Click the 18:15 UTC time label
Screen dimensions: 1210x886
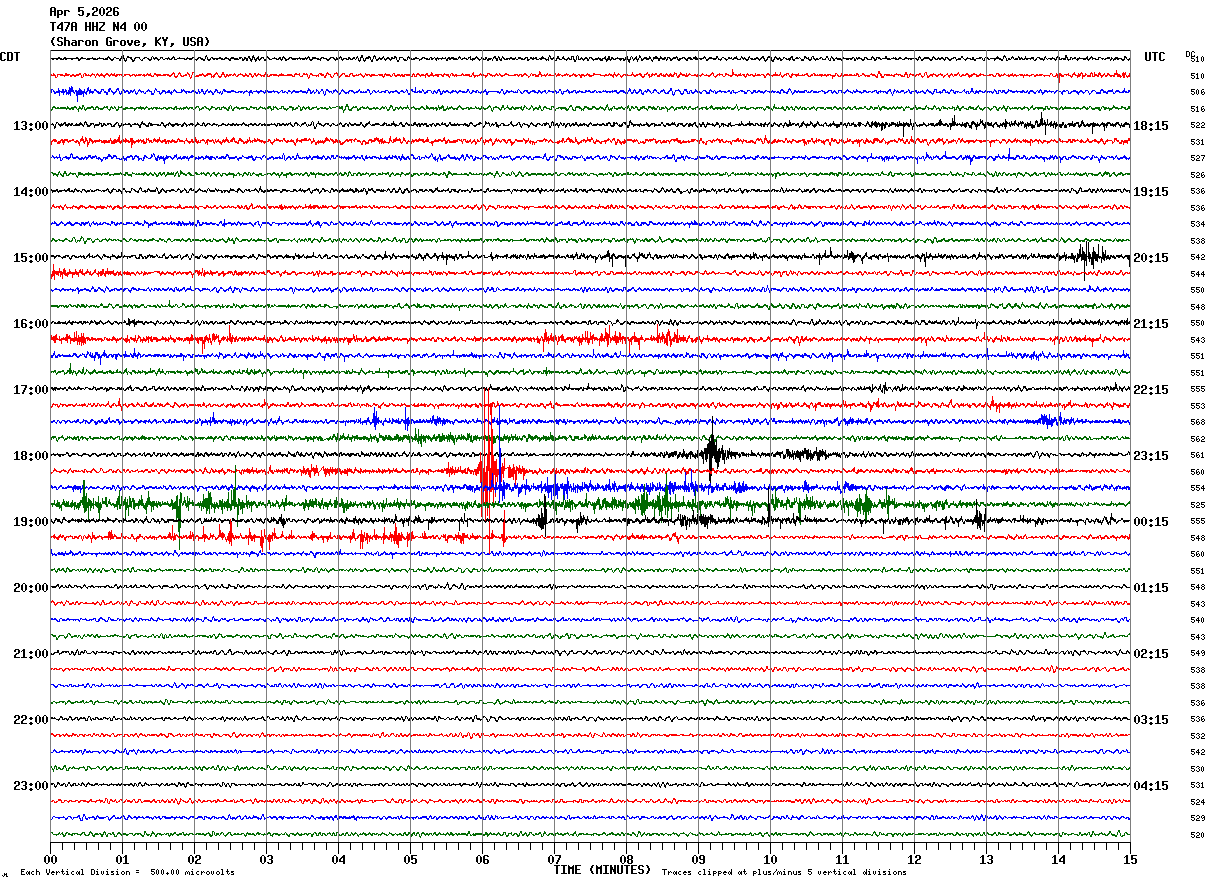tap(1151, 126)
